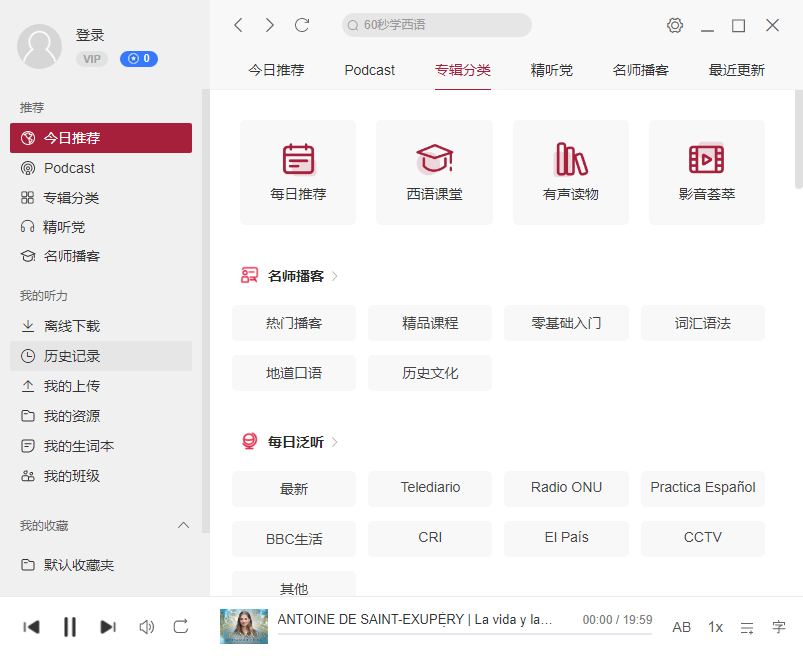Click the blue points badge showing 0
The height and width of the screenshot is (656, 803).
(x=139, y=59)
